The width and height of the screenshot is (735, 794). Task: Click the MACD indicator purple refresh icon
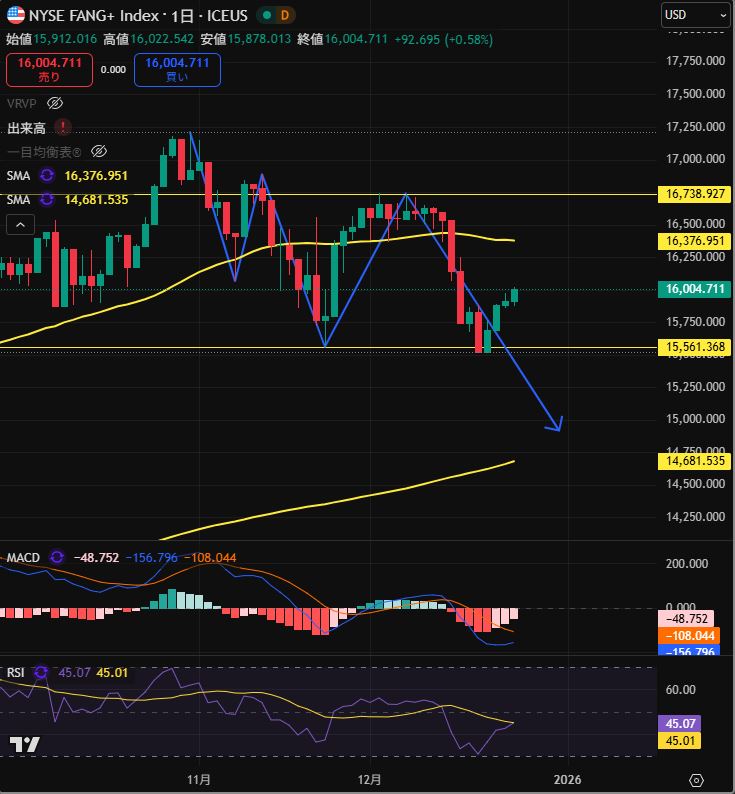tap(57, 556)
